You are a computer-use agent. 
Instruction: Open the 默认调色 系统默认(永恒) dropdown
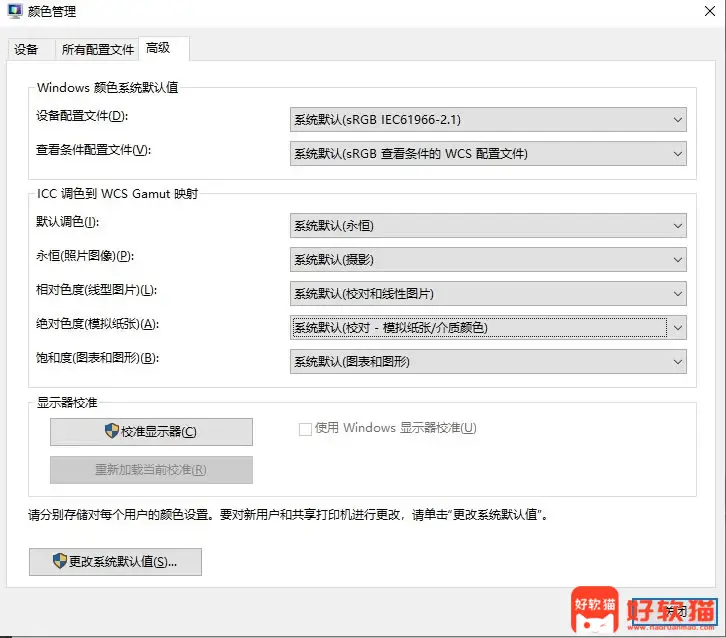pos(488,225)
